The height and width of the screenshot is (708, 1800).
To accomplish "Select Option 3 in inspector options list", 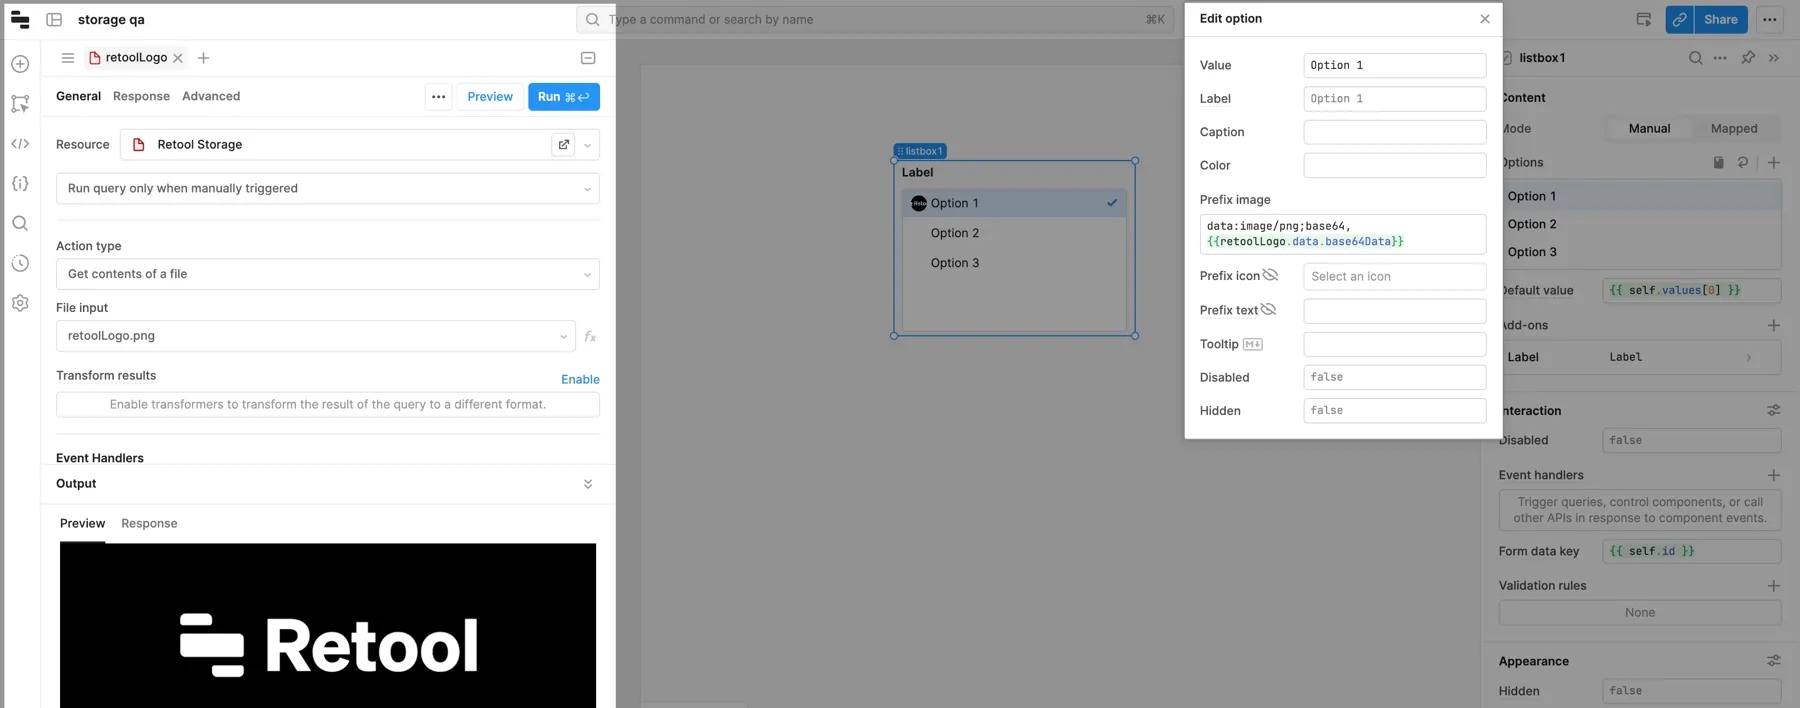I will pyautogui.click(x=1640, y=252).
